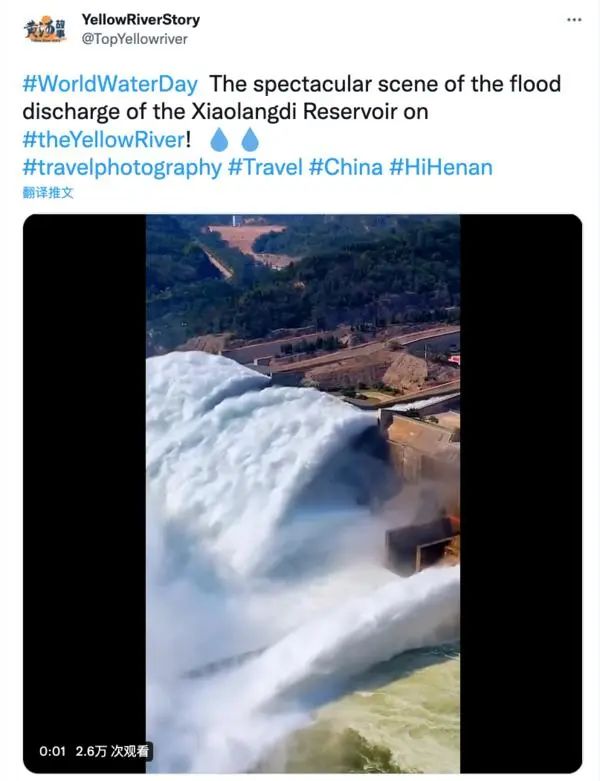Click the 翻译推文 translate tweet link
The image size is (600, 781).
coord(48,193)
